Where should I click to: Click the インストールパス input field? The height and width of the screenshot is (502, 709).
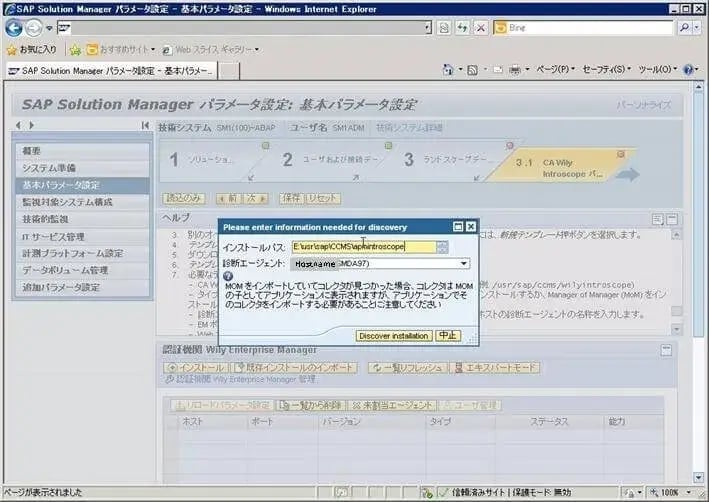(364, 246)
